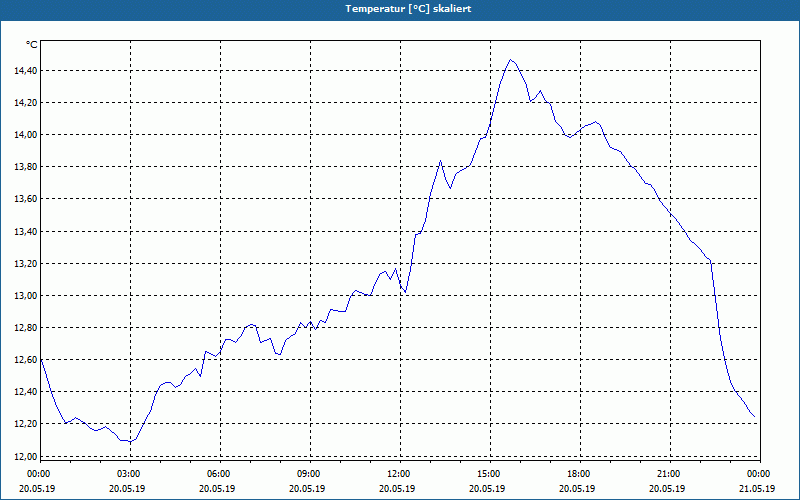Click the 13,20 y-axis label
The height and width of the screenshot is (500, 800).
[25, 264]
